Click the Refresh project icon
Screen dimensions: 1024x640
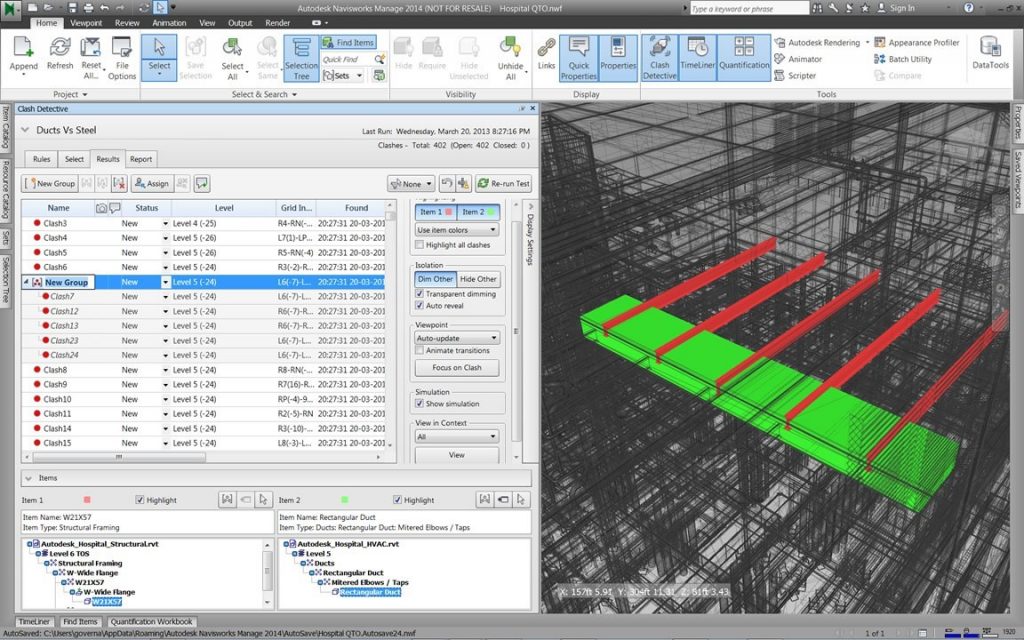(60, 54)
